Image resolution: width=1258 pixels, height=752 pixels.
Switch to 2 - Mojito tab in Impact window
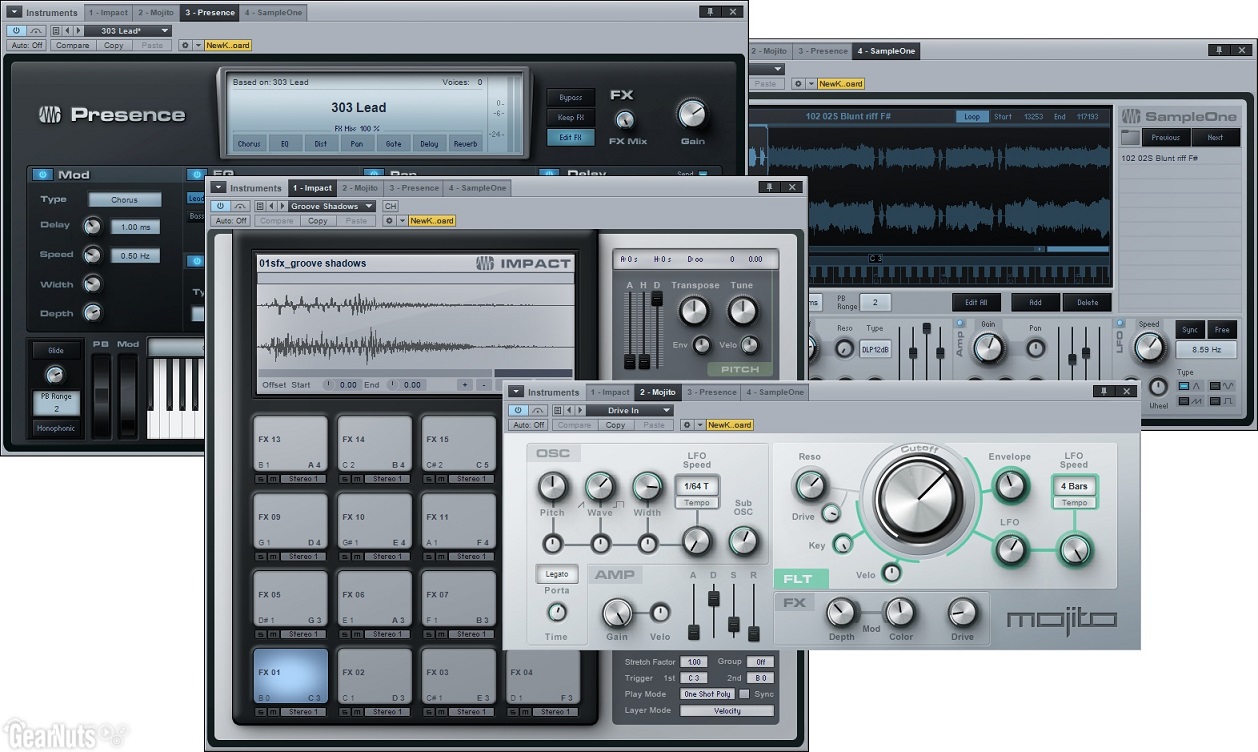tap(360, 187)
